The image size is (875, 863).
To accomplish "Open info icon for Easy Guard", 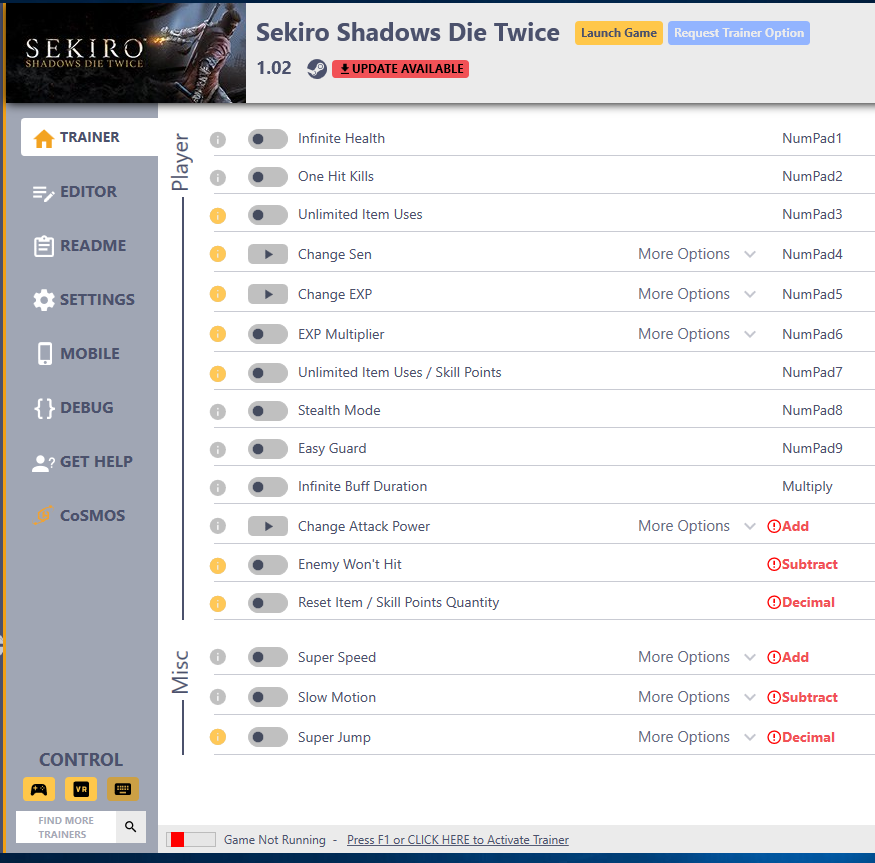I will (x=218, y=450).
